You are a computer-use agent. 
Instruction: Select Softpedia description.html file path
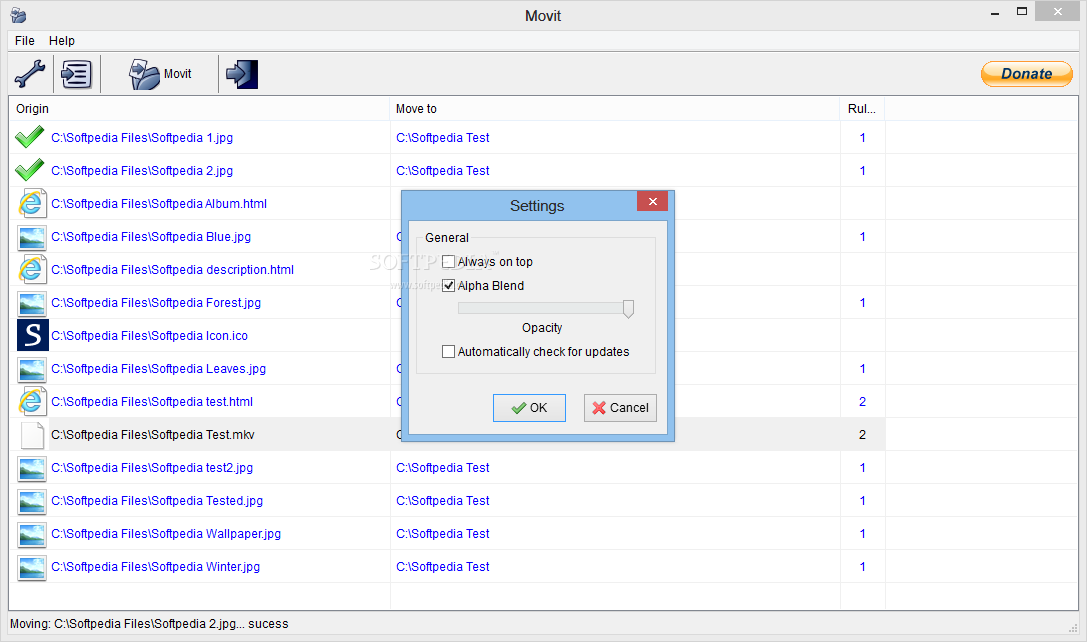tap(173, 270)
